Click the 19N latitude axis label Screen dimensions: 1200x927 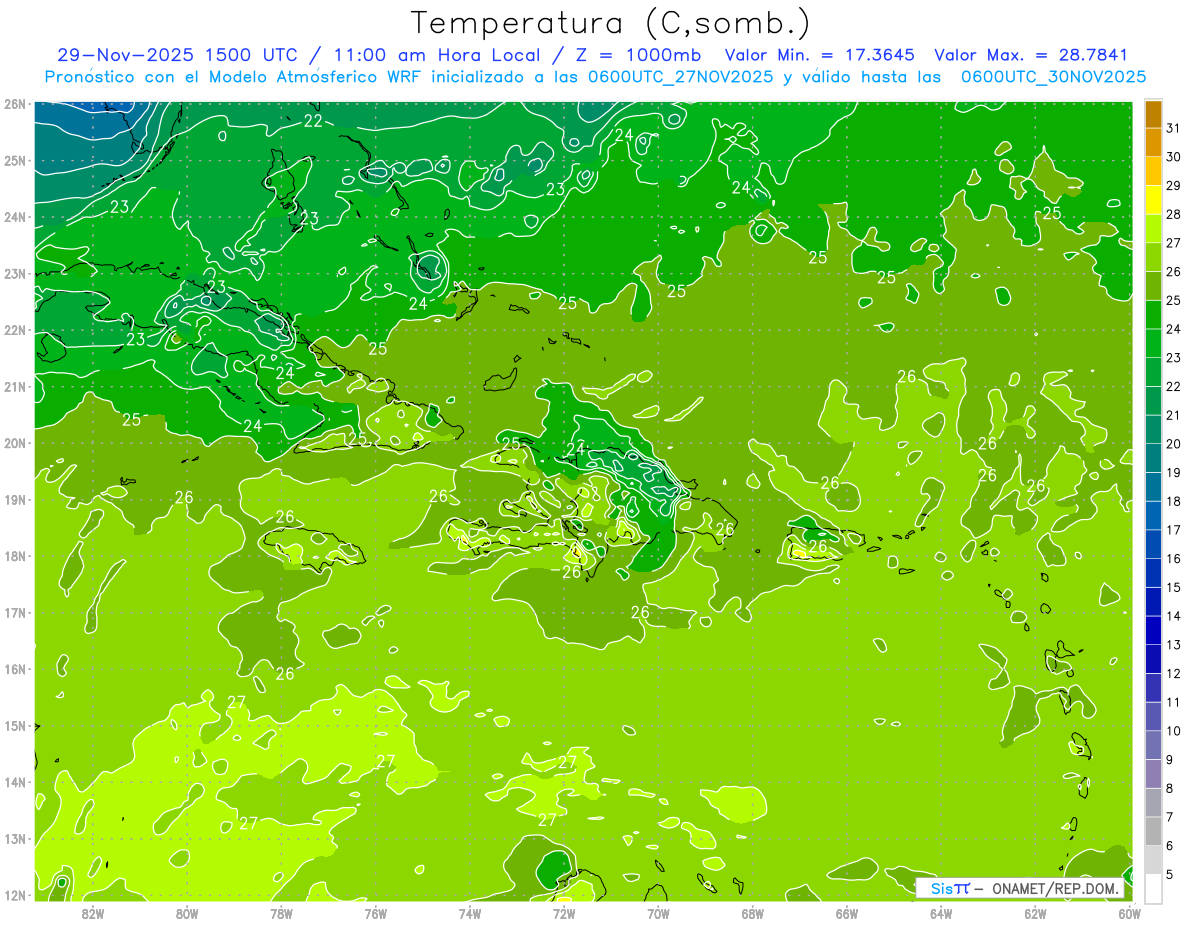[x=15, y=500]
